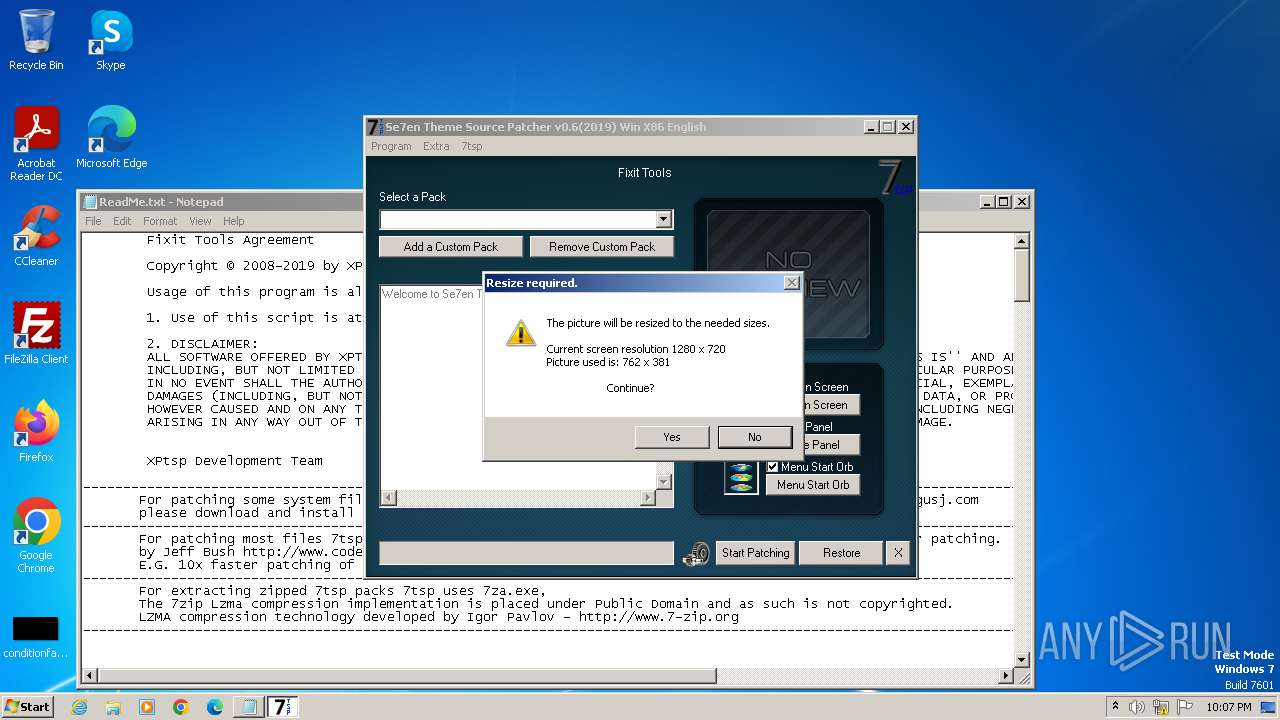Confirm the resize by clicking Yes
The image size is (1280, 720).
(672, 437)
